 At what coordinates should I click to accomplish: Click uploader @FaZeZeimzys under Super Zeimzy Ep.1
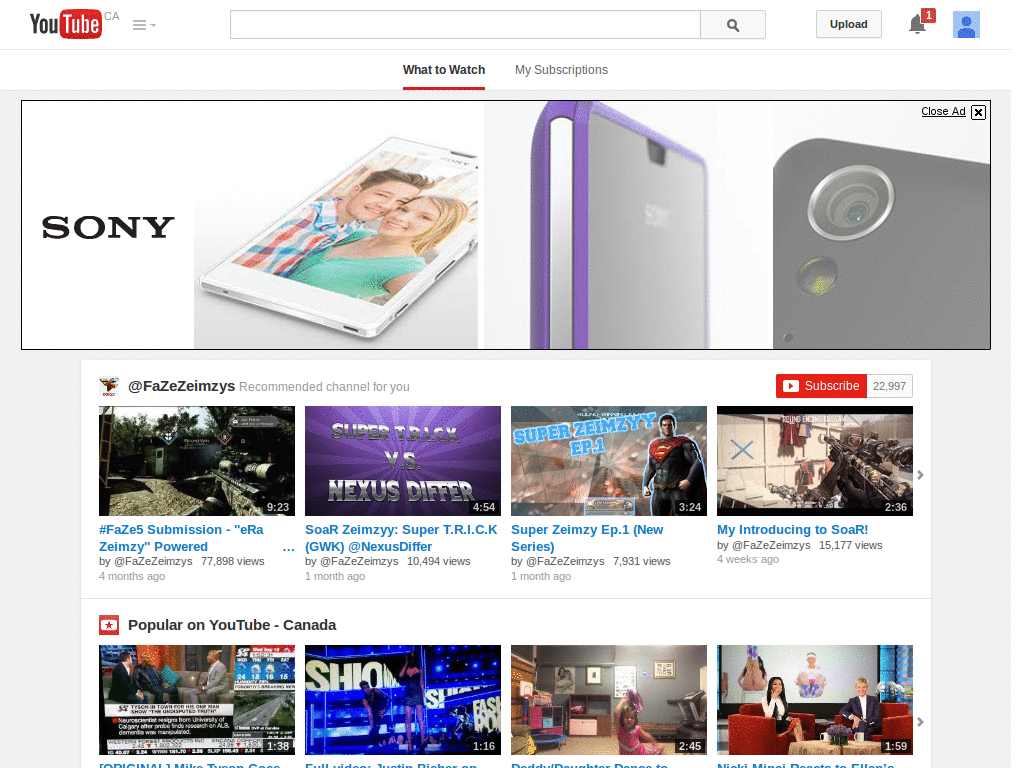tap(566, 561)
